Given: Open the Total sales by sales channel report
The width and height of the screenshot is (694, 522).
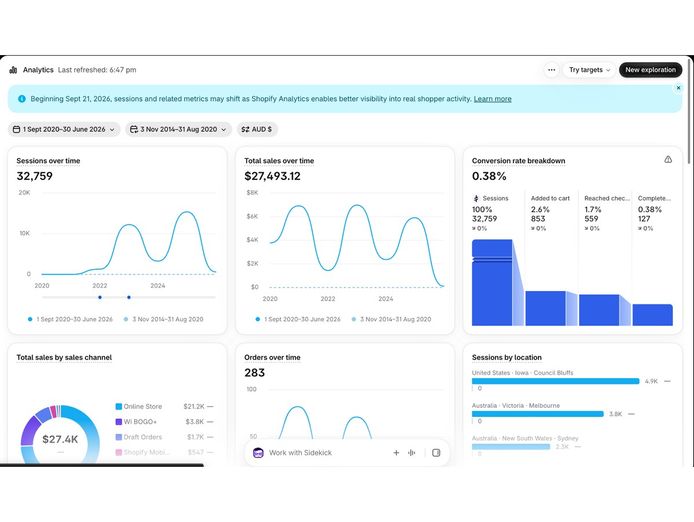Looking at the screenshot, I should coord(64,357).
